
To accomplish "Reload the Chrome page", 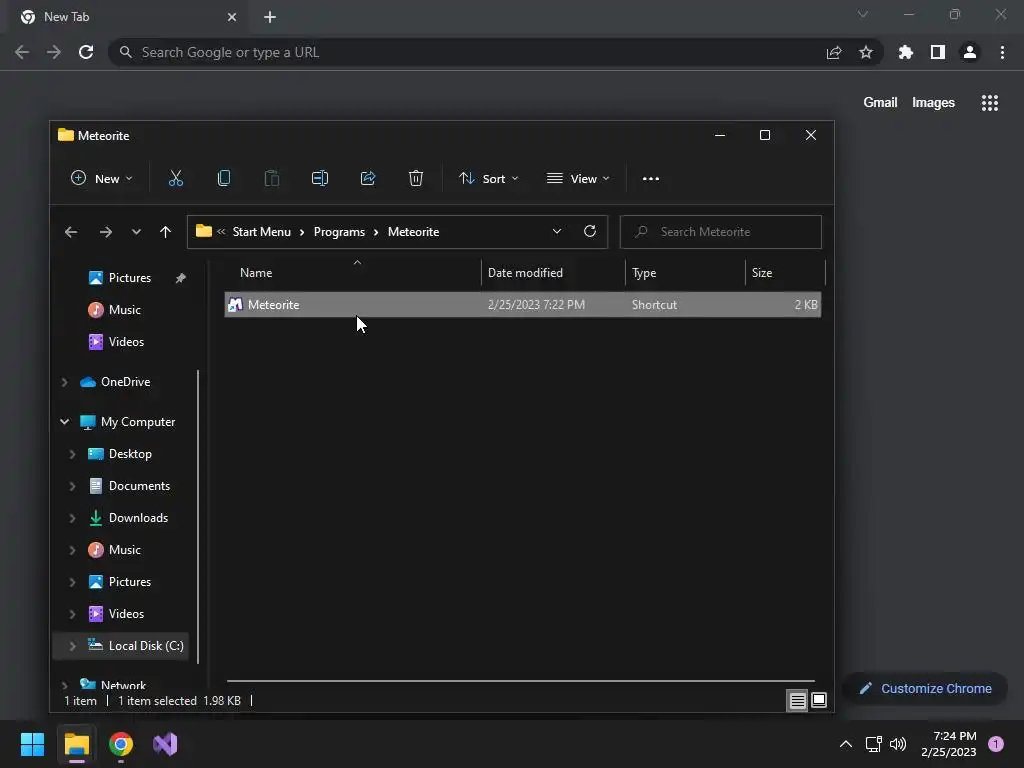I will click(x=86, y=52).
